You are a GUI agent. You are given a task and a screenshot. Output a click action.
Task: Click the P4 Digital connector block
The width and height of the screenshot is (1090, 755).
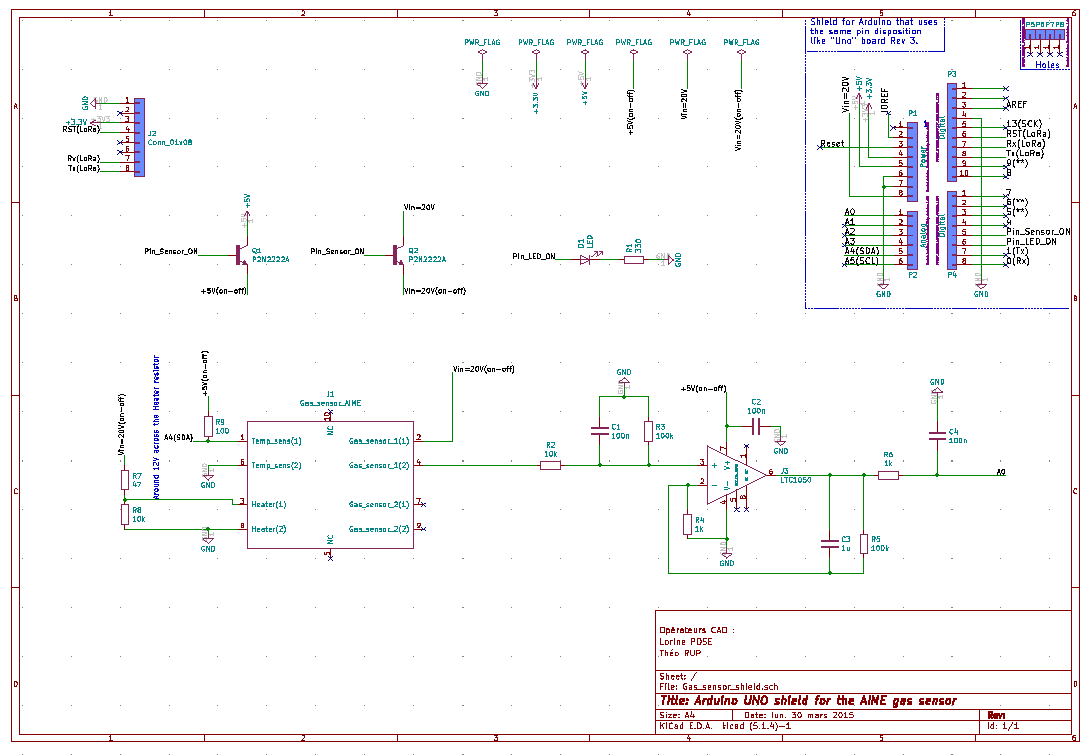pos(952,230)
